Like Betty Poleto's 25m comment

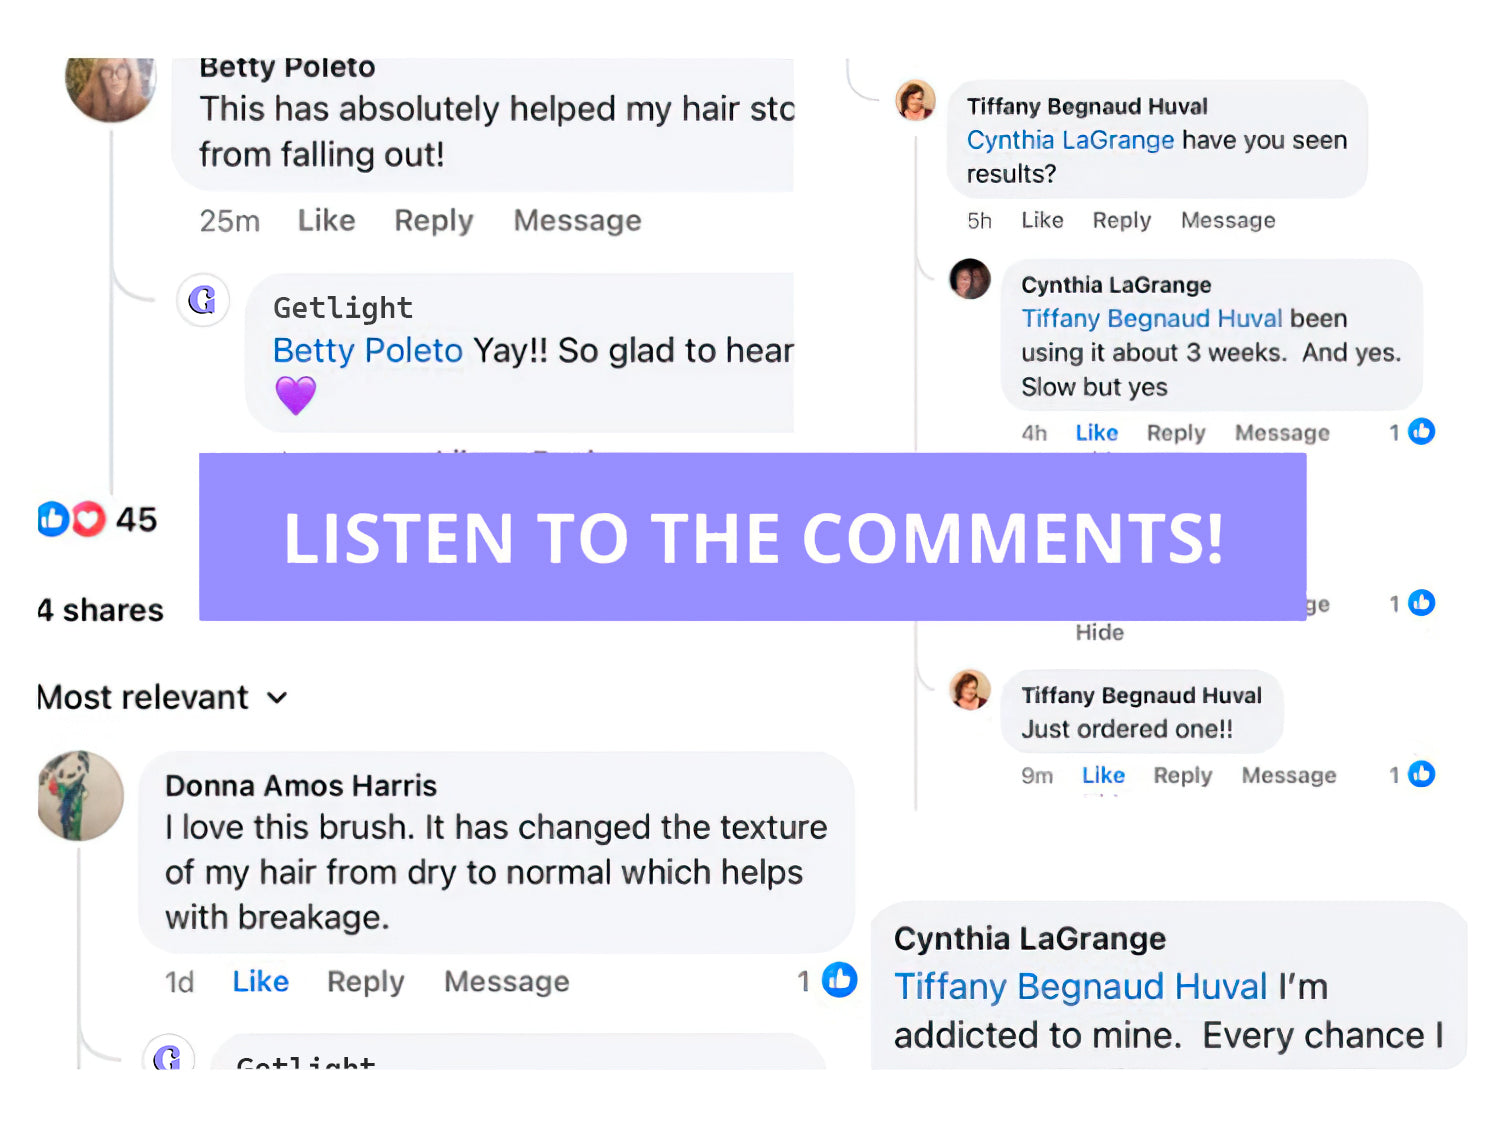coord(326,220)
